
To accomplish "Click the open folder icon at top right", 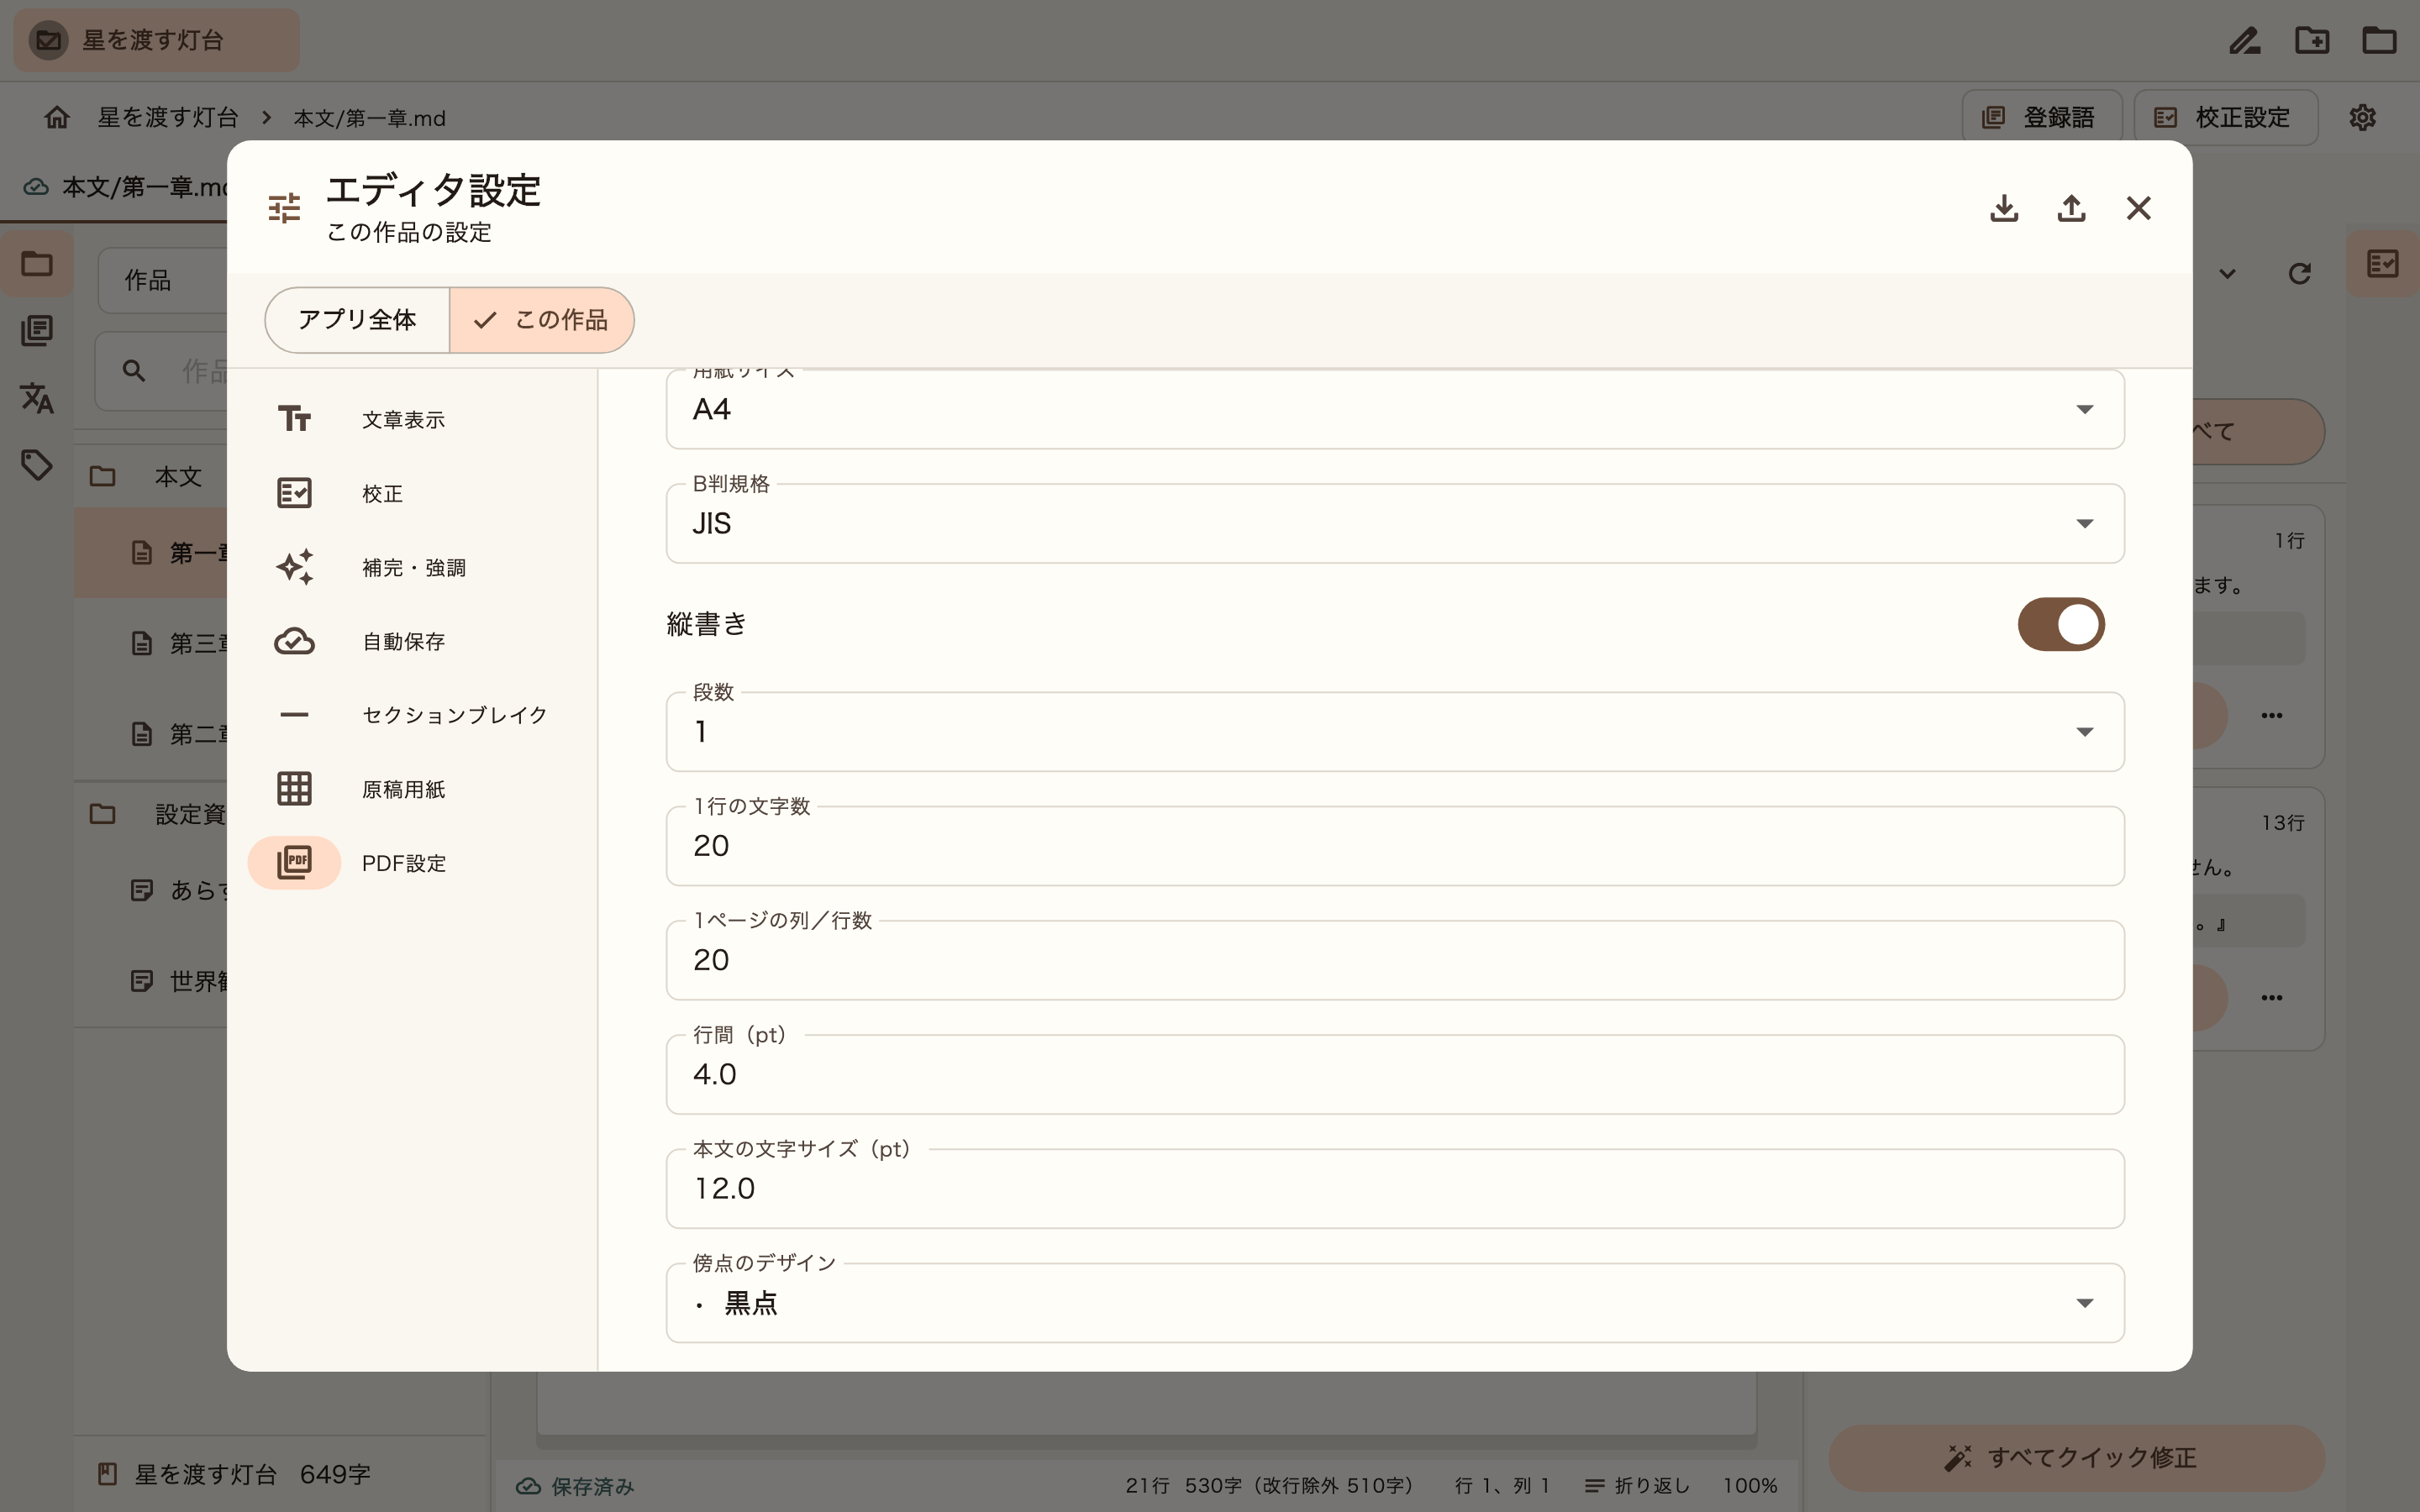I will (2379, 40).
